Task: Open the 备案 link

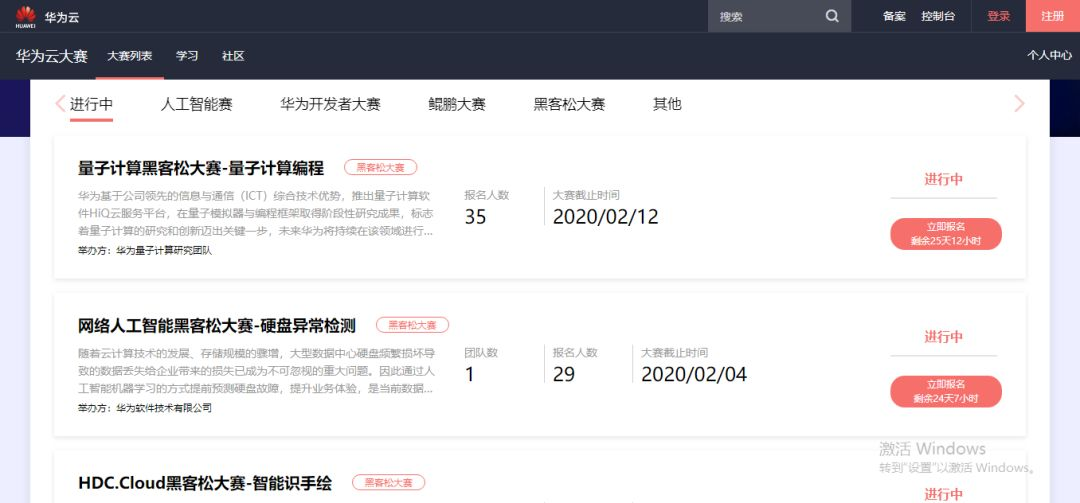Action: [x=894, y=17]
